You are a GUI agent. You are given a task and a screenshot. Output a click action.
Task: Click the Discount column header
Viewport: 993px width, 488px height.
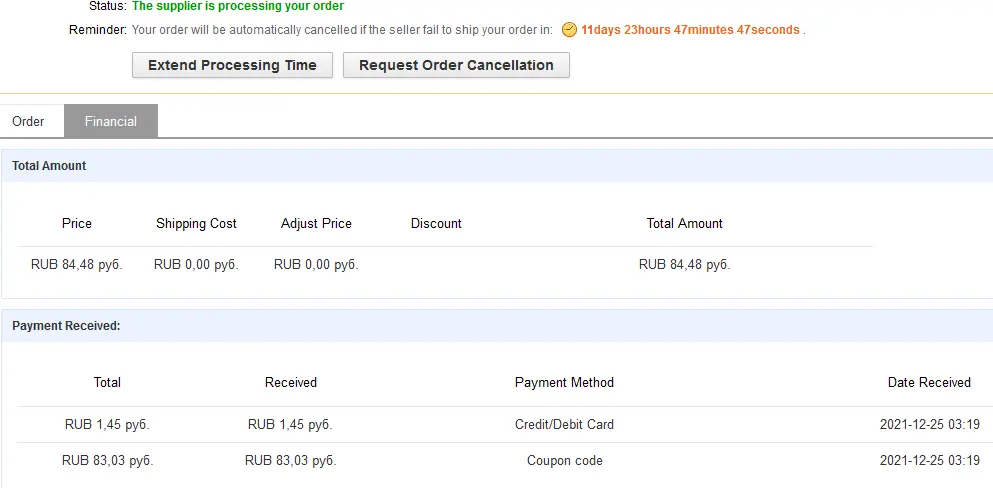(436, 223)
